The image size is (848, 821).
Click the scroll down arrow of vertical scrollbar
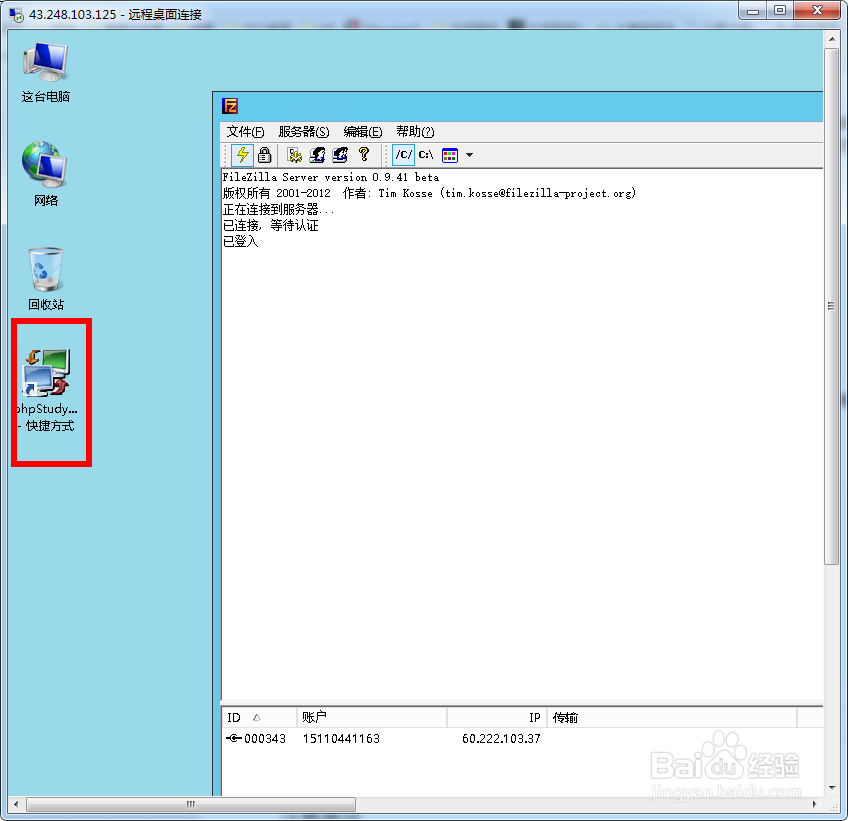click(x=831, y=788)
